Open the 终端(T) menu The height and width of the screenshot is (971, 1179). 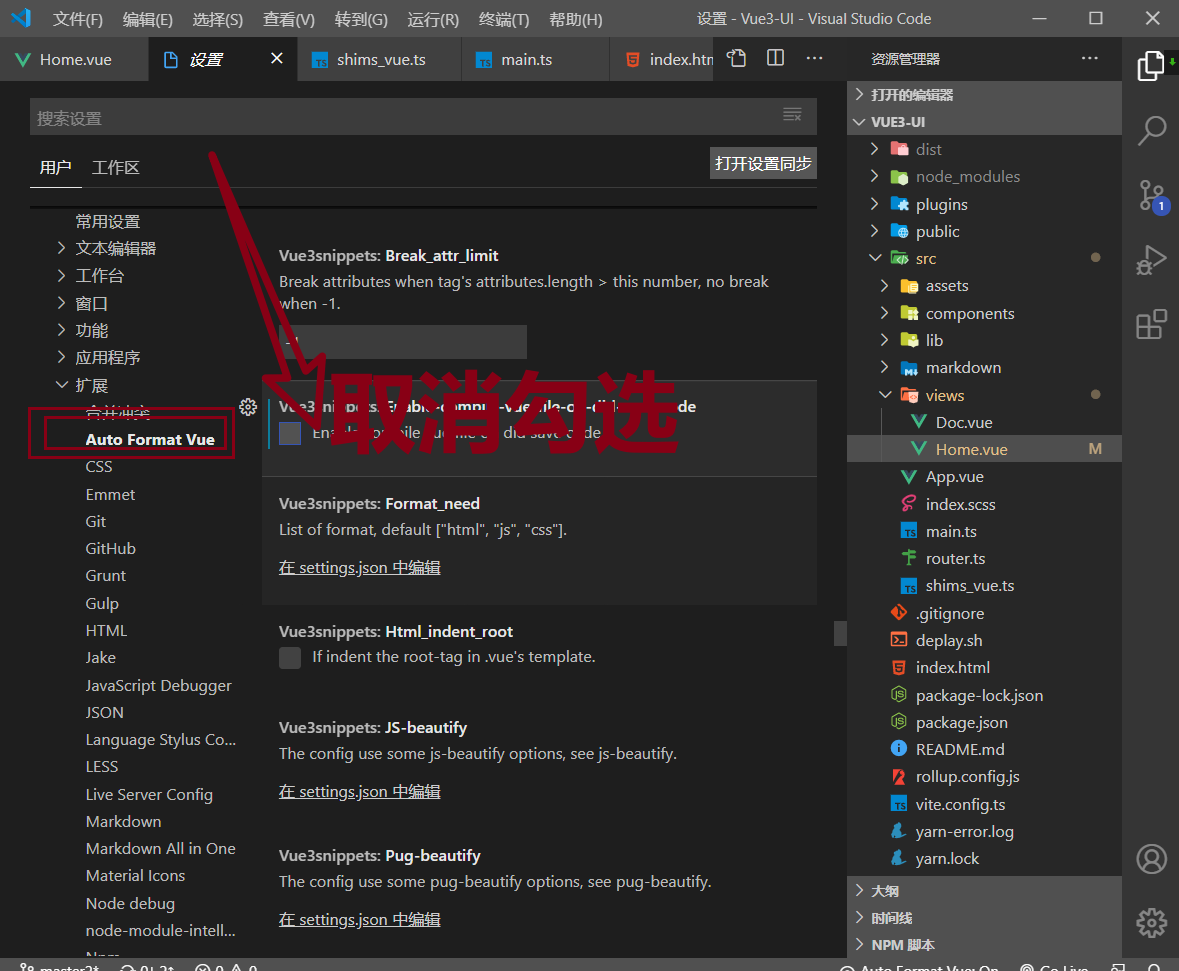tap(504, 19)
